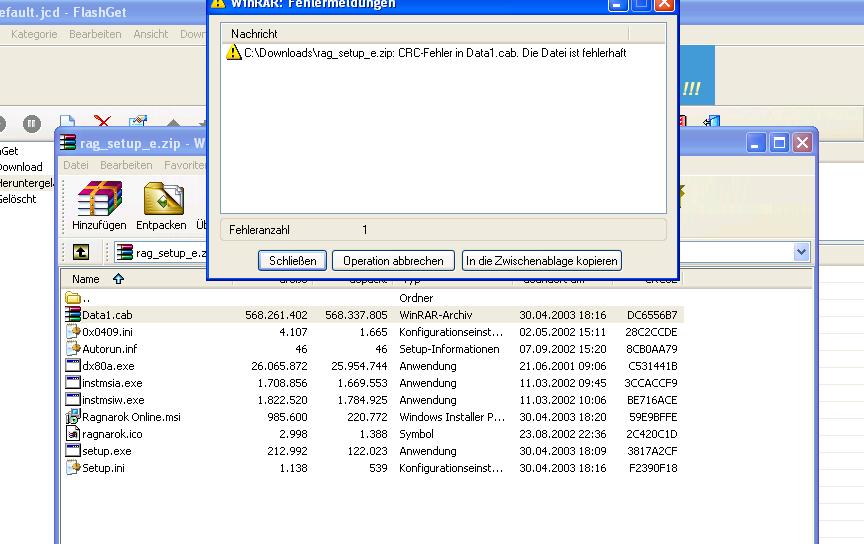Open the Favoriten menu in WinRAR
Viewport: 864px width, 544px height.
pos(185,165)
